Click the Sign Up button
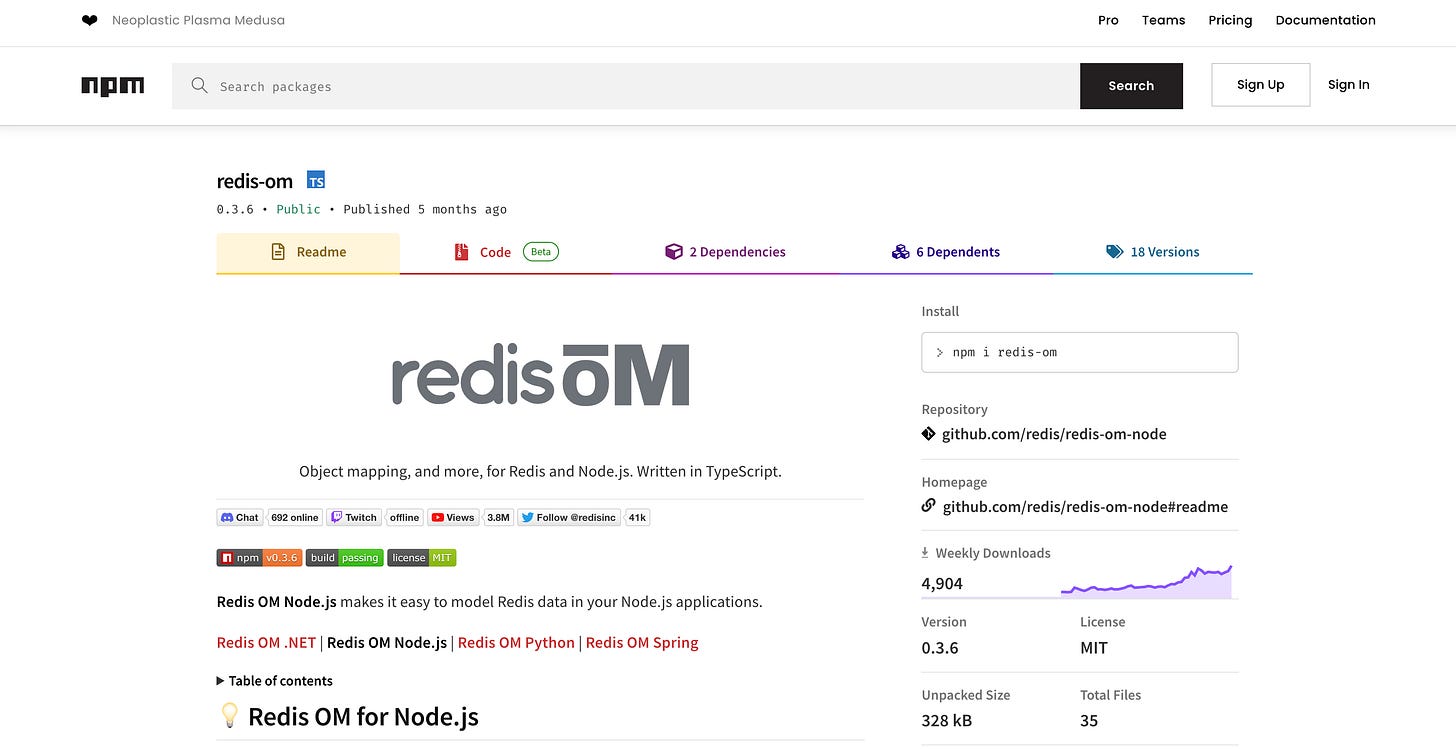The image size is (1456, 749). (1260, 85)
